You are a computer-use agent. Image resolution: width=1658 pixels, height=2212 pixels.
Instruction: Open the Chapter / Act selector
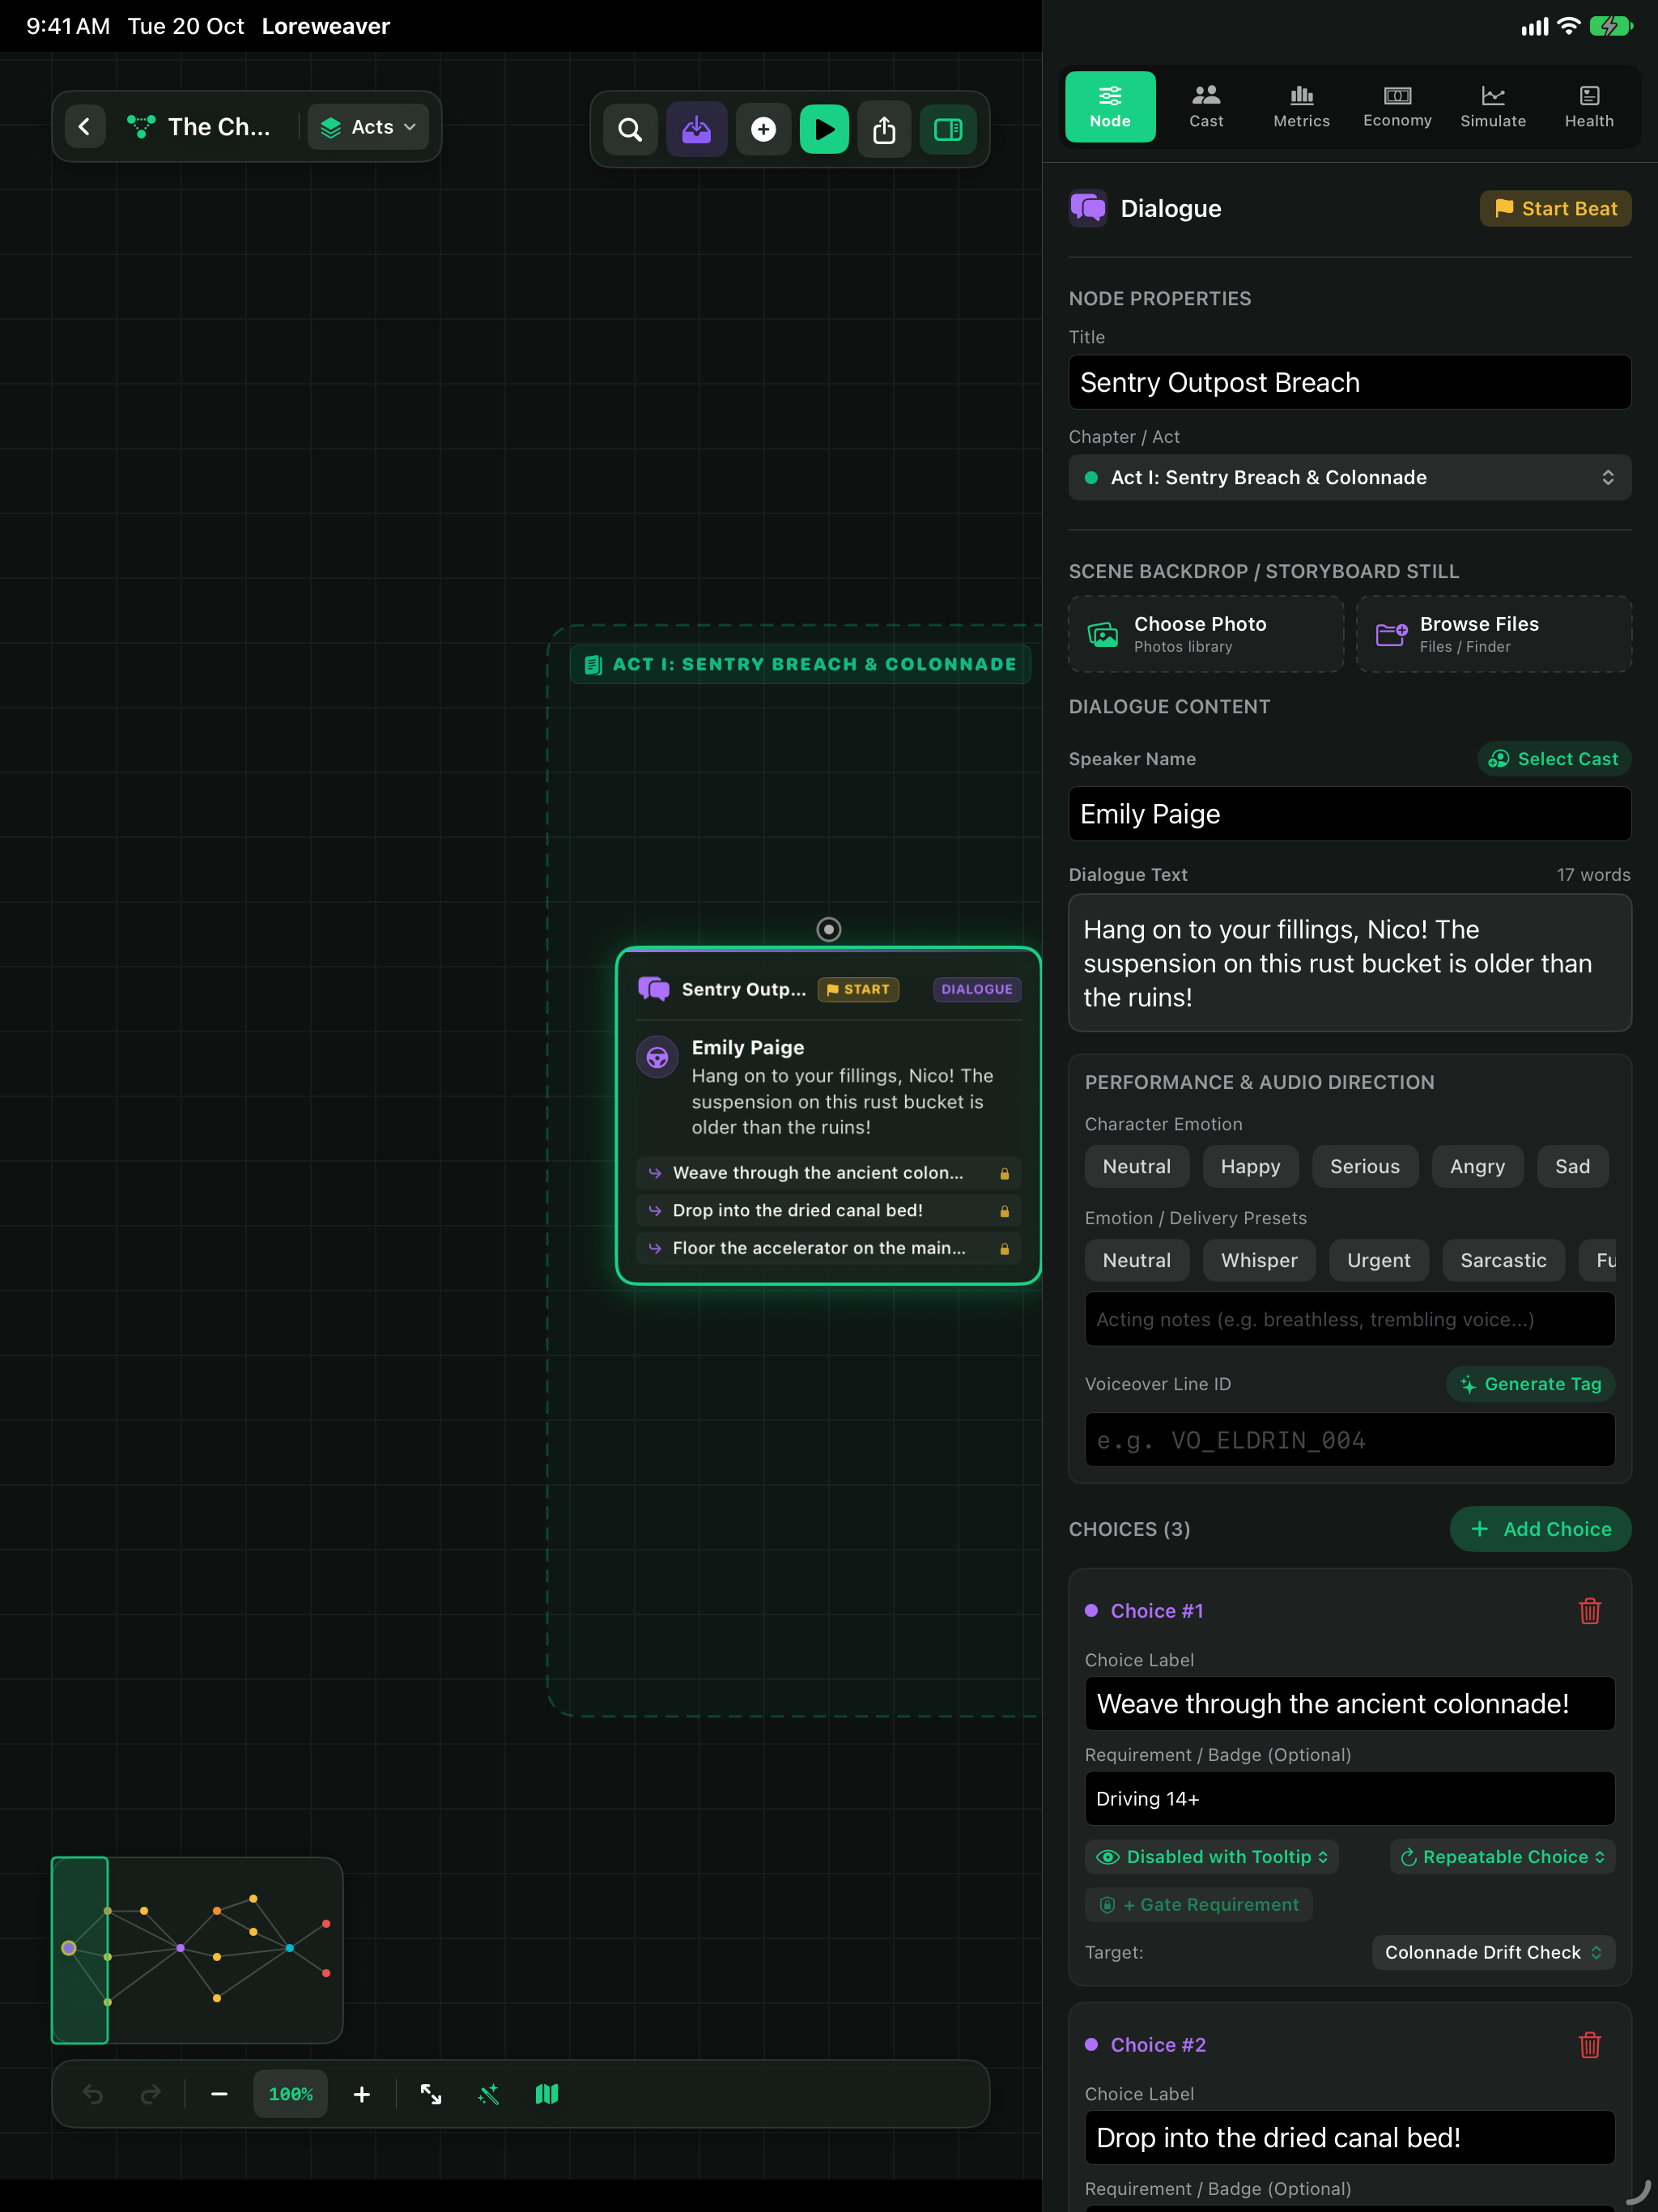coord(1349,477)
